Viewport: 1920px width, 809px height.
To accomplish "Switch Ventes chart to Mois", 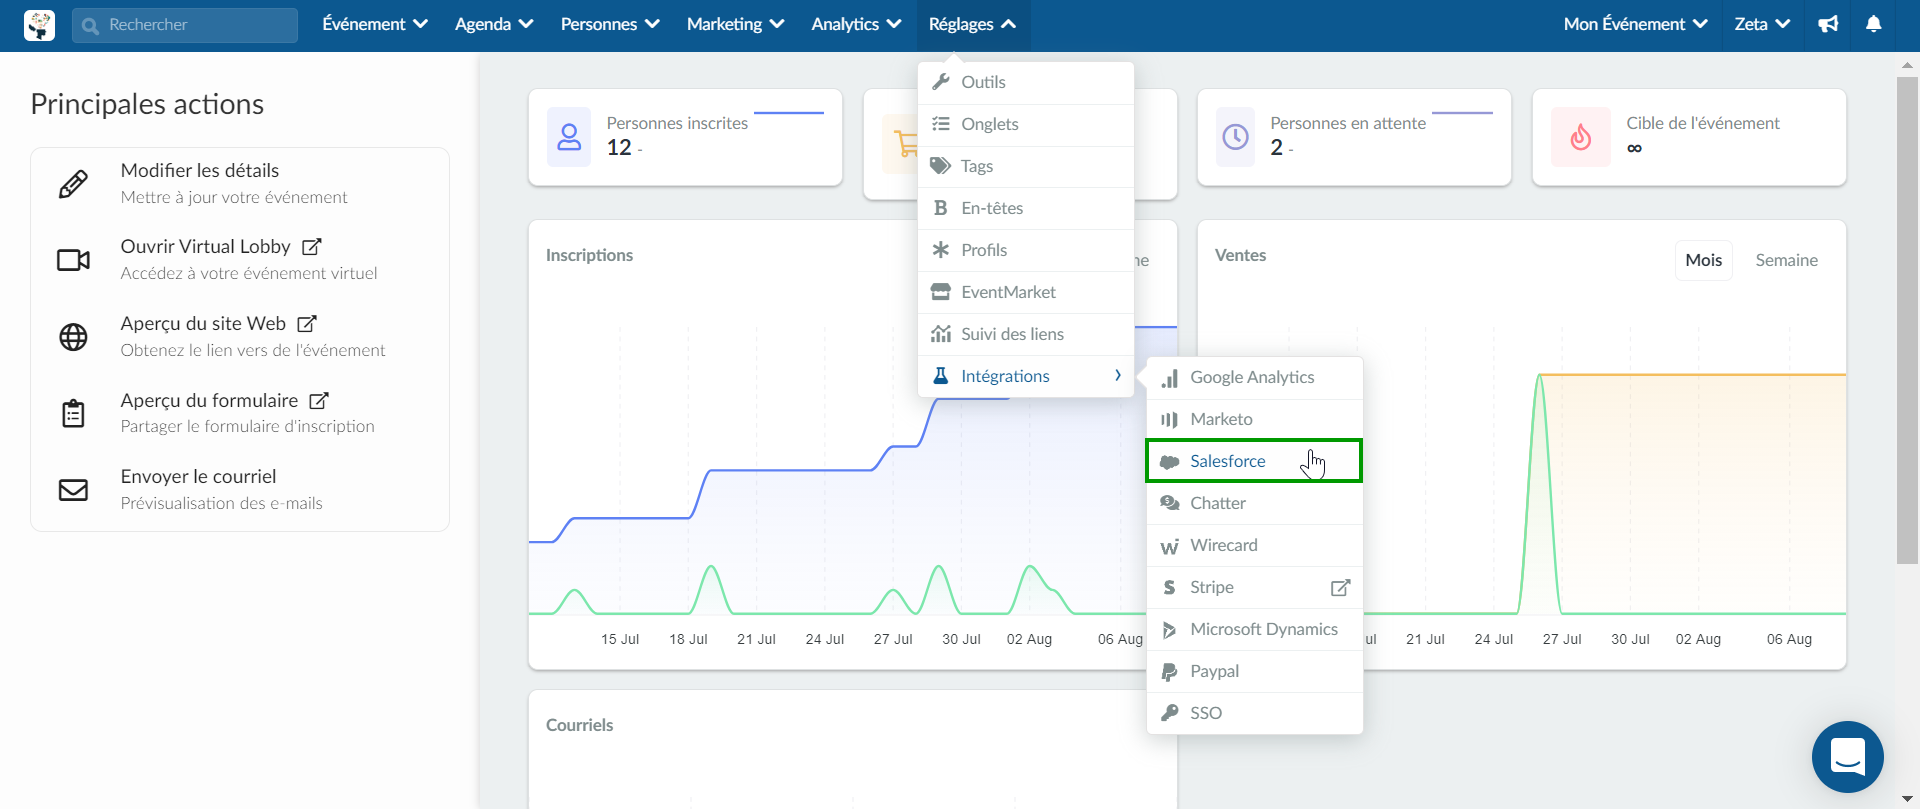I will 1703,260.
